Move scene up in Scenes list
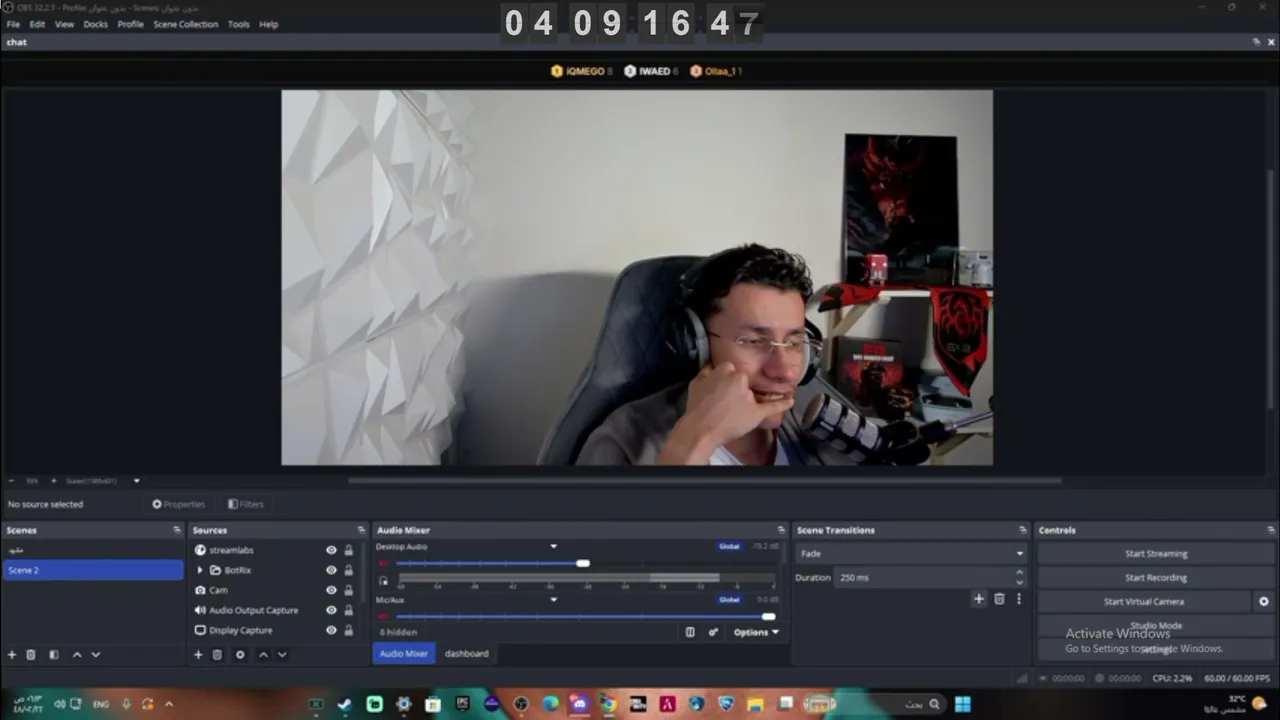The height and width of the screenshot is (720, 1280). (x=77, y=655)
